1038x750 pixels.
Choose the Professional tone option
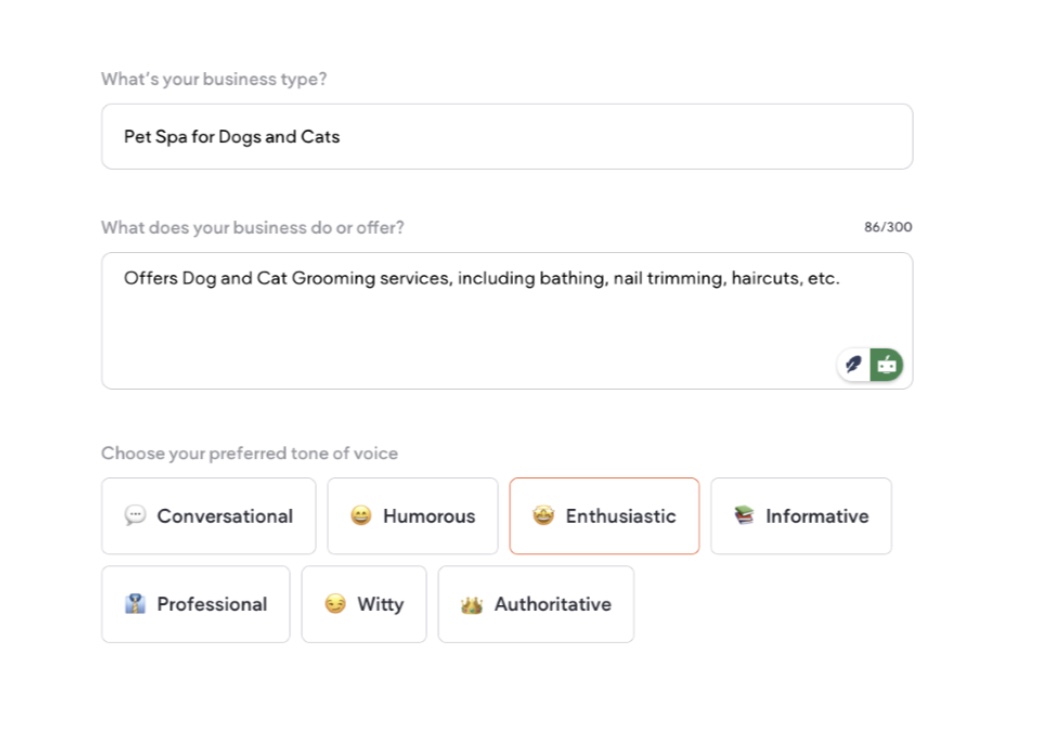[196, 604]
